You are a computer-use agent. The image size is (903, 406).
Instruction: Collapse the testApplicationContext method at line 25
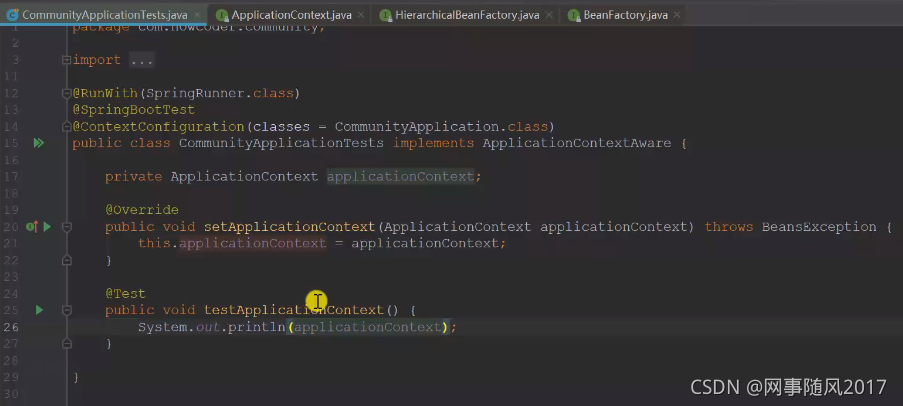67,310
